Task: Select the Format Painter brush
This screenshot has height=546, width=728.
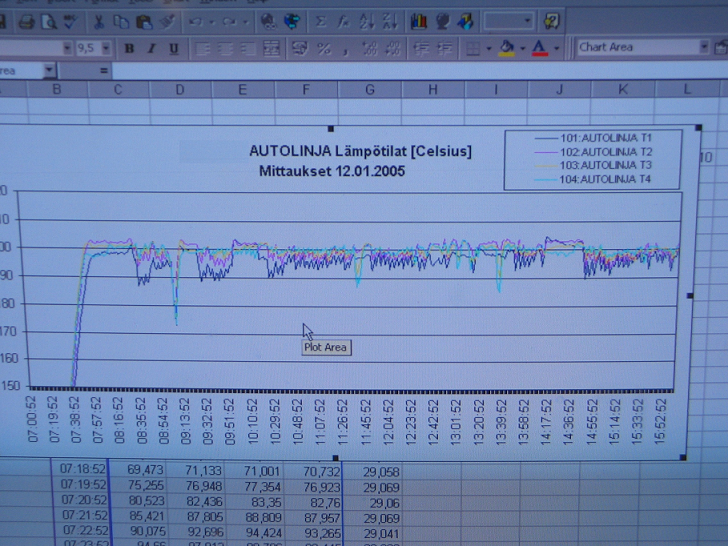Action: coord(167,21)
